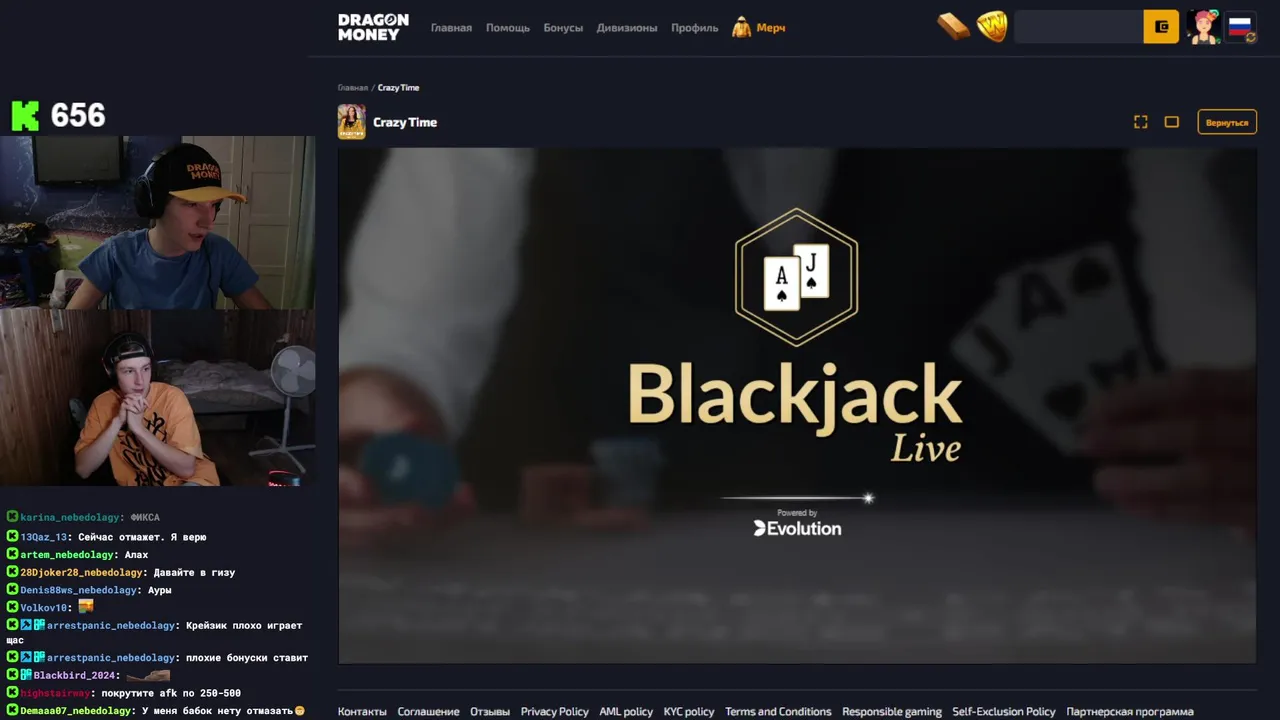Open the Помощь menu item
1280x720 pixels.
point(508,28)
